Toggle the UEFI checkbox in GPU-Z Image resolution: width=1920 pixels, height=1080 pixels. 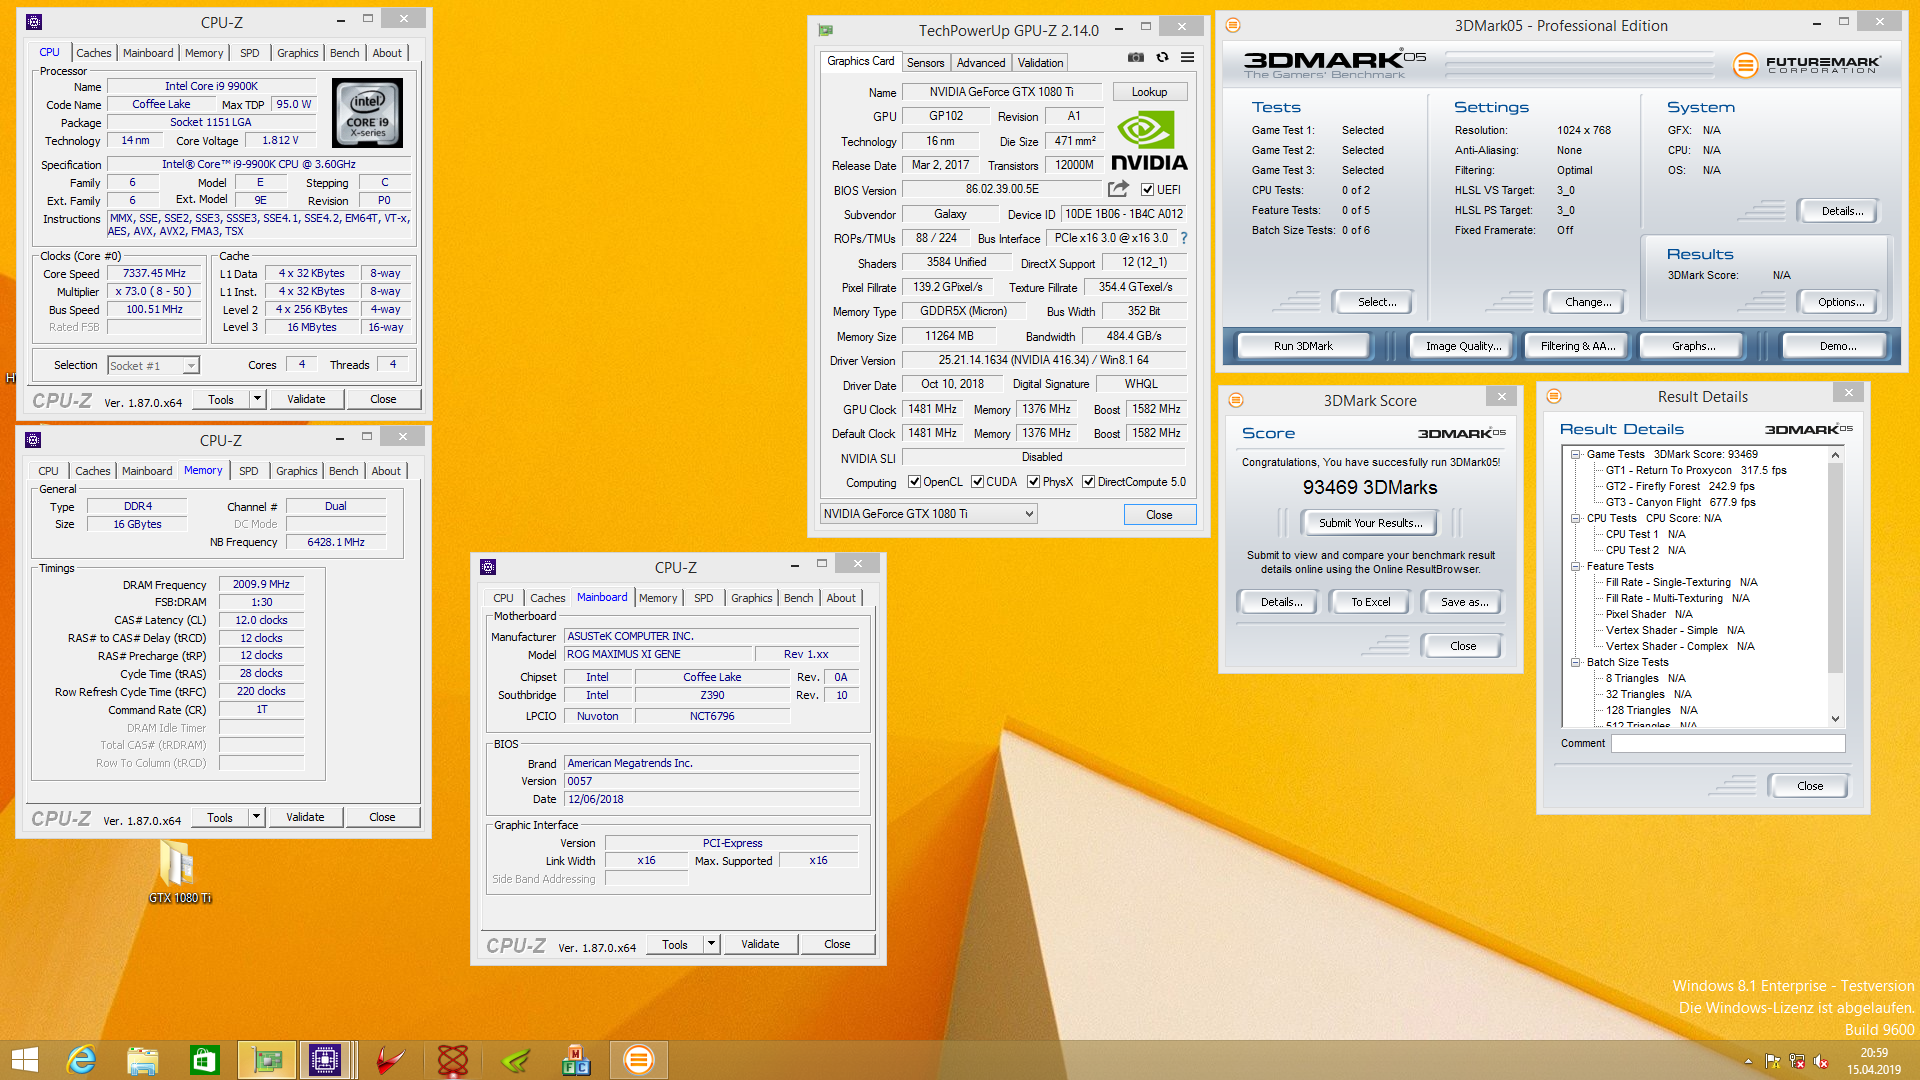[x=1148, y=190]
